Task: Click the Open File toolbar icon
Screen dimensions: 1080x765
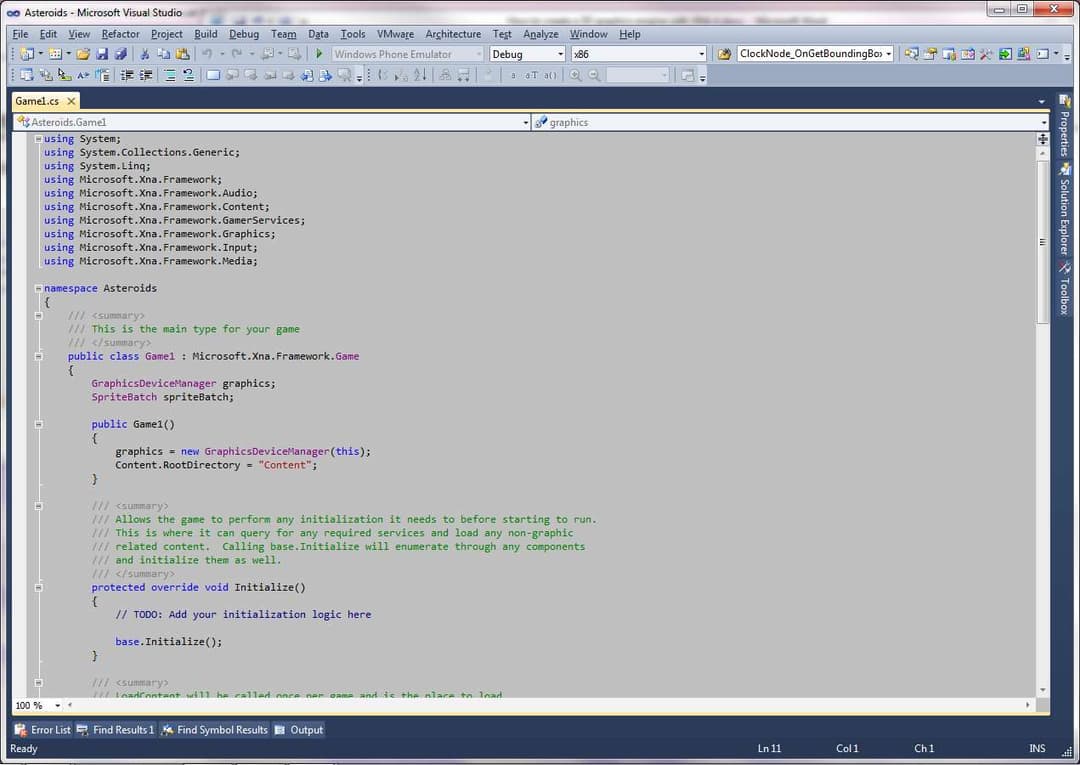Action: click(84, 53)
